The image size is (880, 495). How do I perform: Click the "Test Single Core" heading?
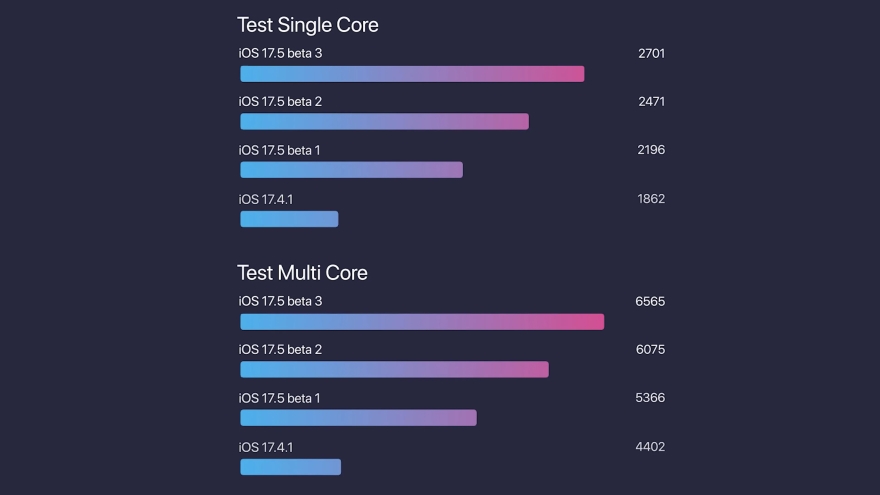pos(307,25)
